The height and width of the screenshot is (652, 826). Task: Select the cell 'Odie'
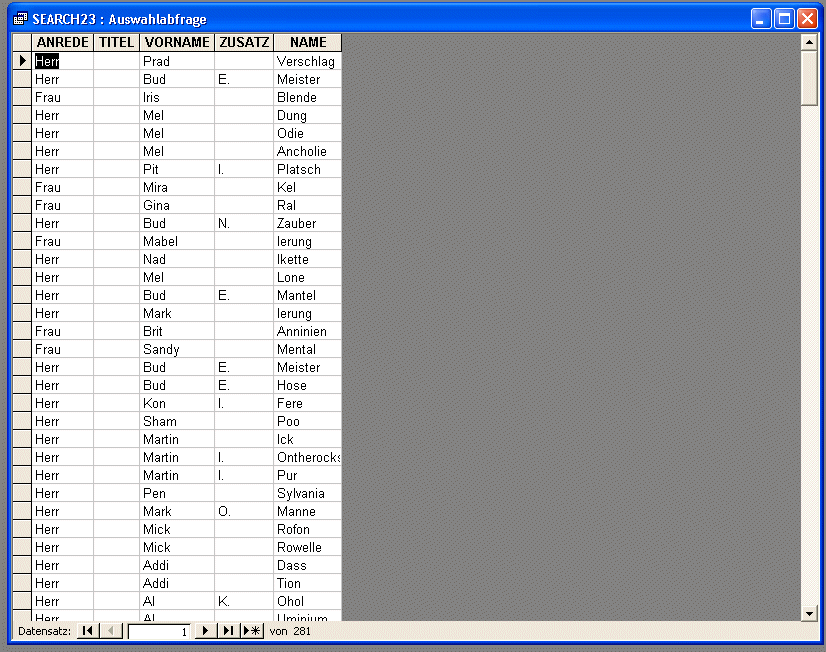[308, 133]
